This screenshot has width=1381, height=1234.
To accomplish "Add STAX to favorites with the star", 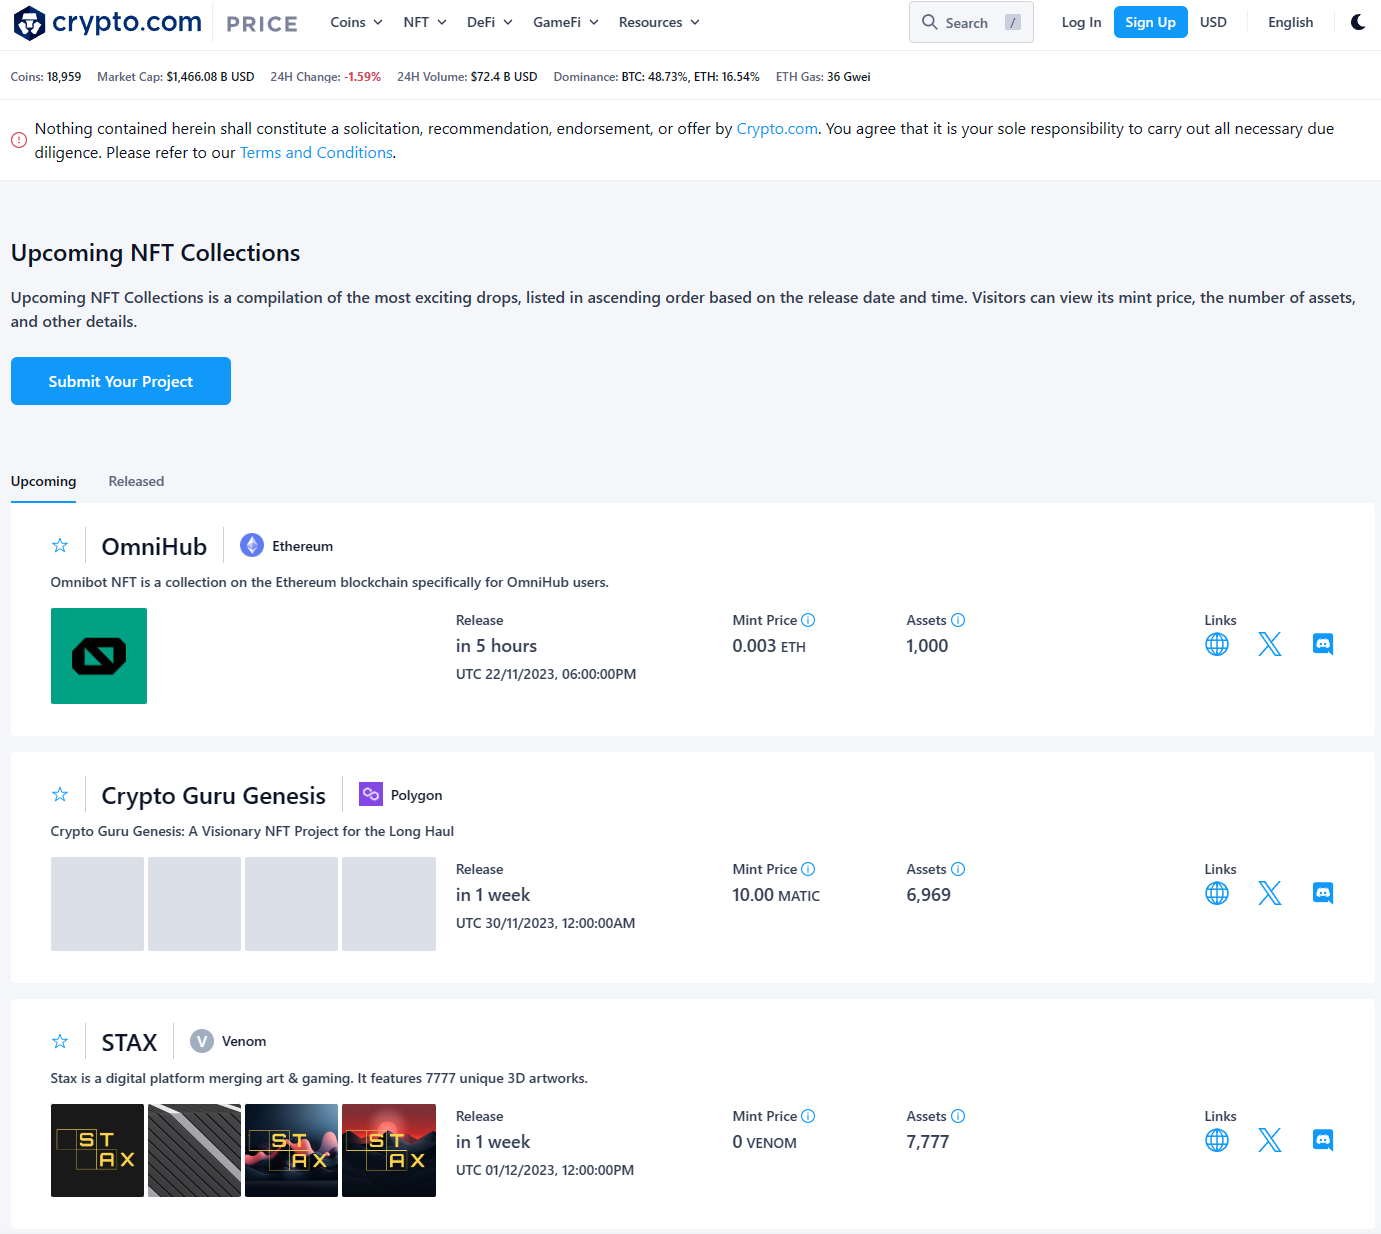I will pyautogui.click(x=60, y=1042).
